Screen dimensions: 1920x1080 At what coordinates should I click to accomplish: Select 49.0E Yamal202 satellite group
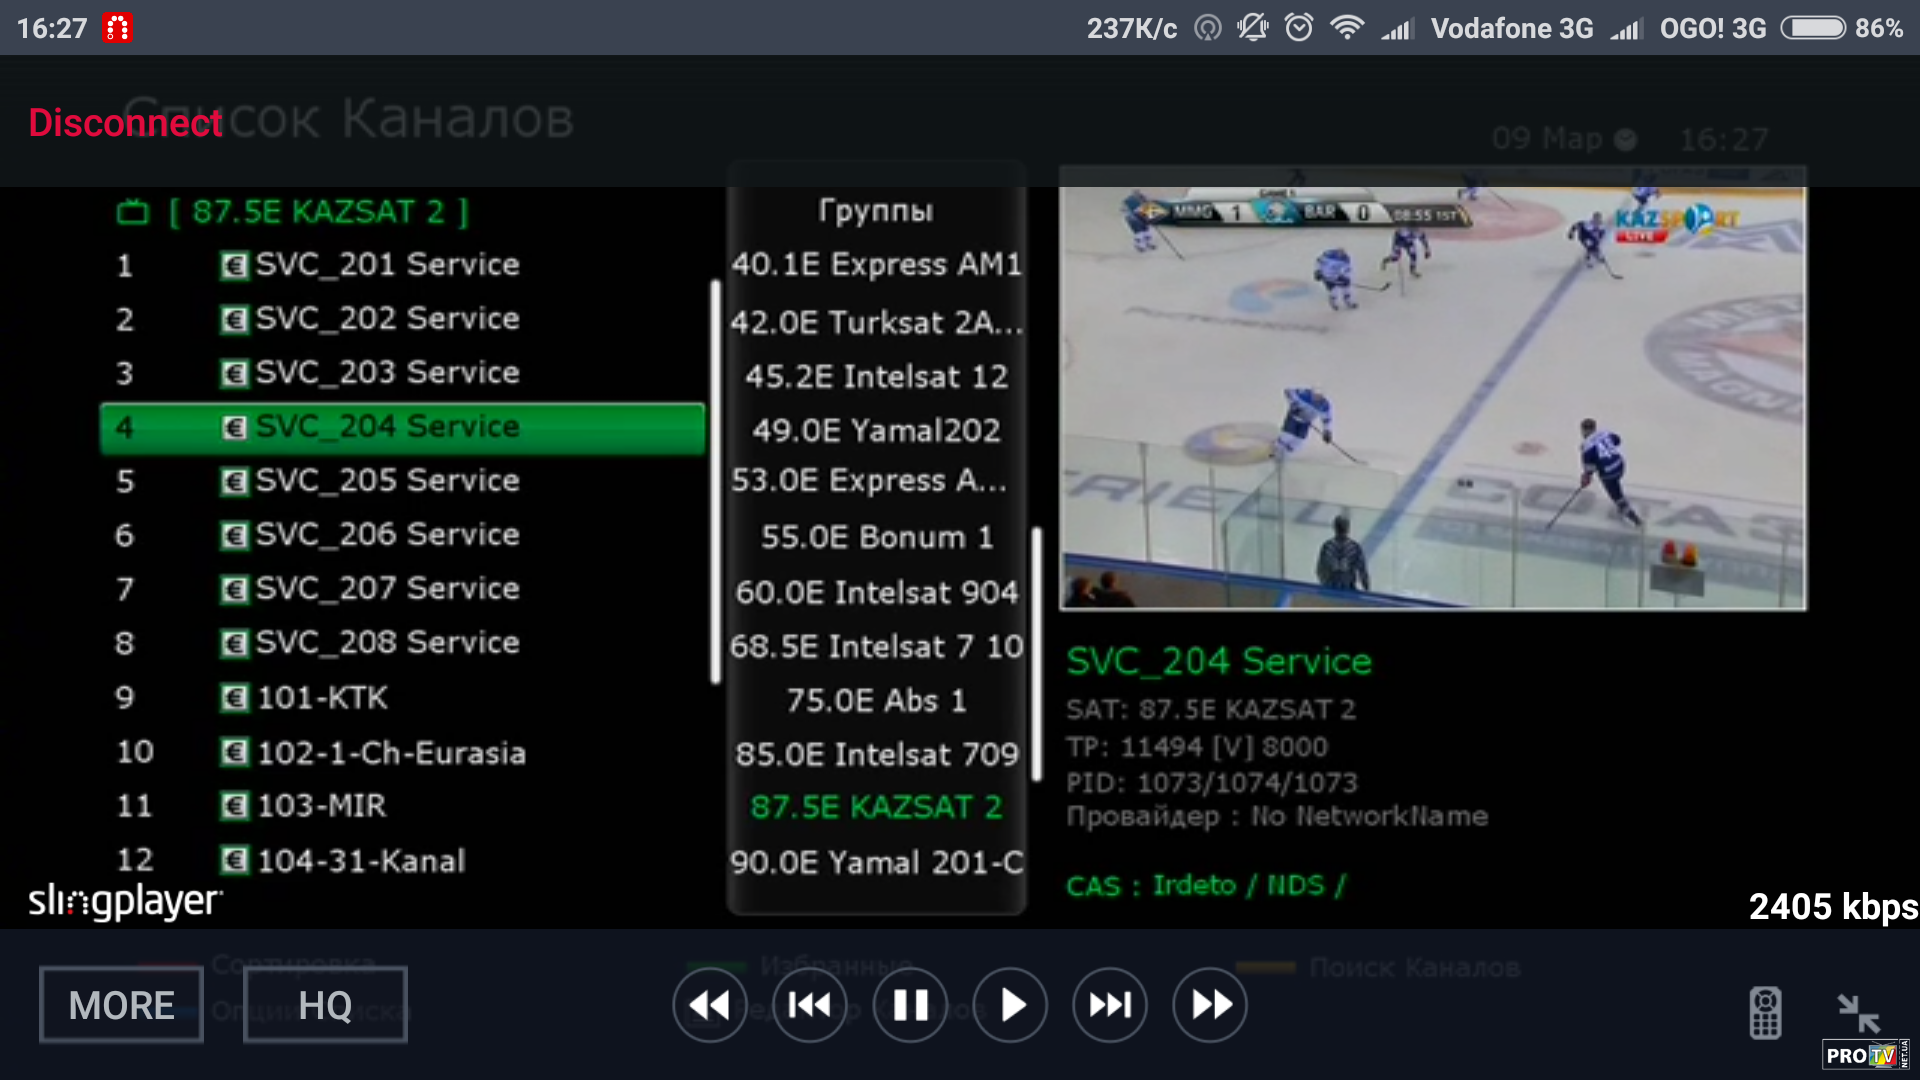tap(876, 431)
